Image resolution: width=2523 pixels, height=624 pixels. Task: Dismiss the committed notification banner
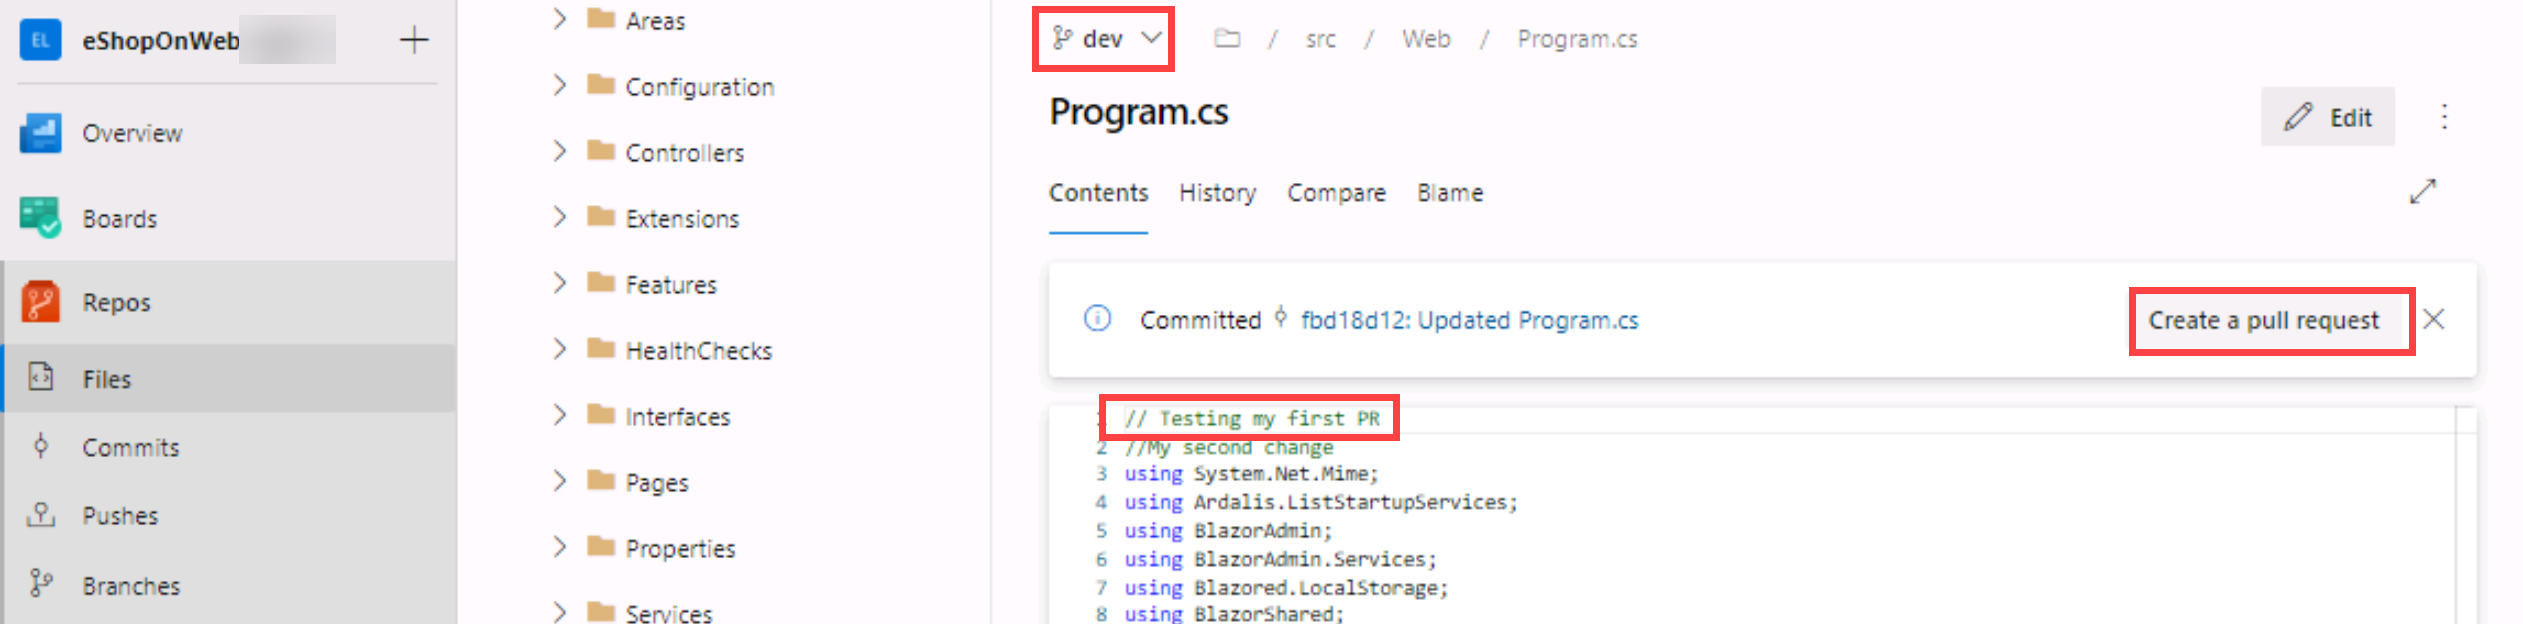click(2434, 319)
